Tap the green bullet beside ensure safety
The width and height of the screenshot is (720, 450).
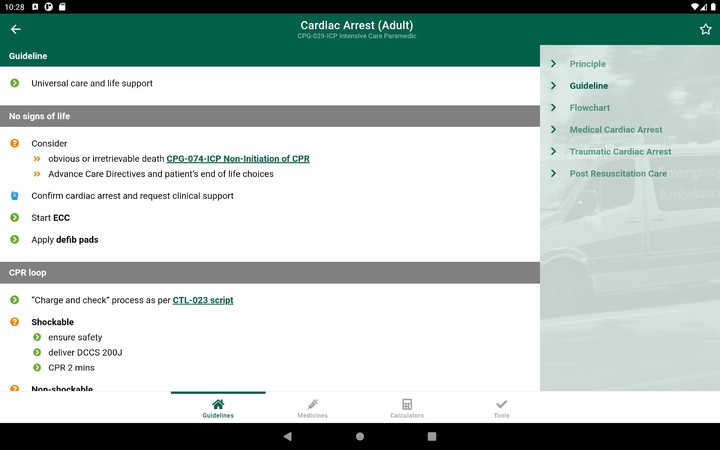(x=37, y=337)
